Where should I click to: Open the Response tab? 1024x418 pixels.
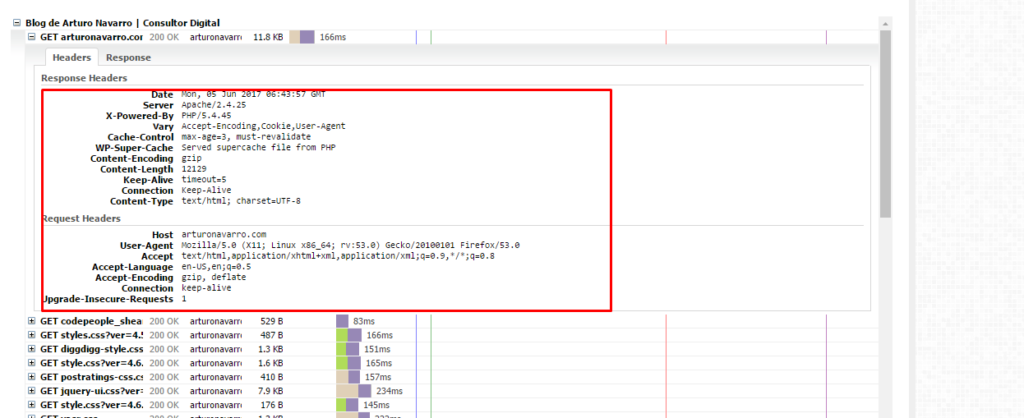tap(129, 57)
